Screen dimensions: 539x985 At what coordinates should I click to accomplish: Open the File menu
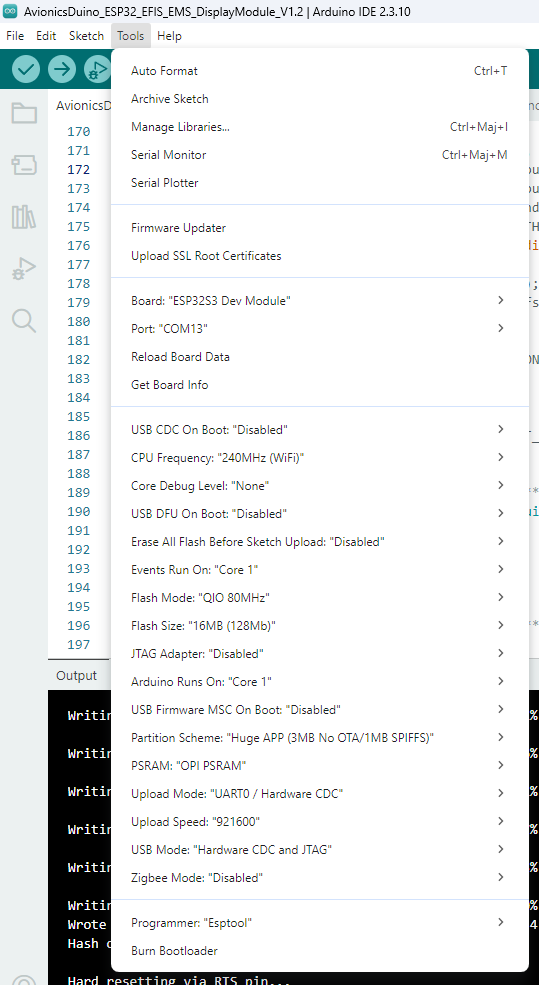(x=15, y=36)
